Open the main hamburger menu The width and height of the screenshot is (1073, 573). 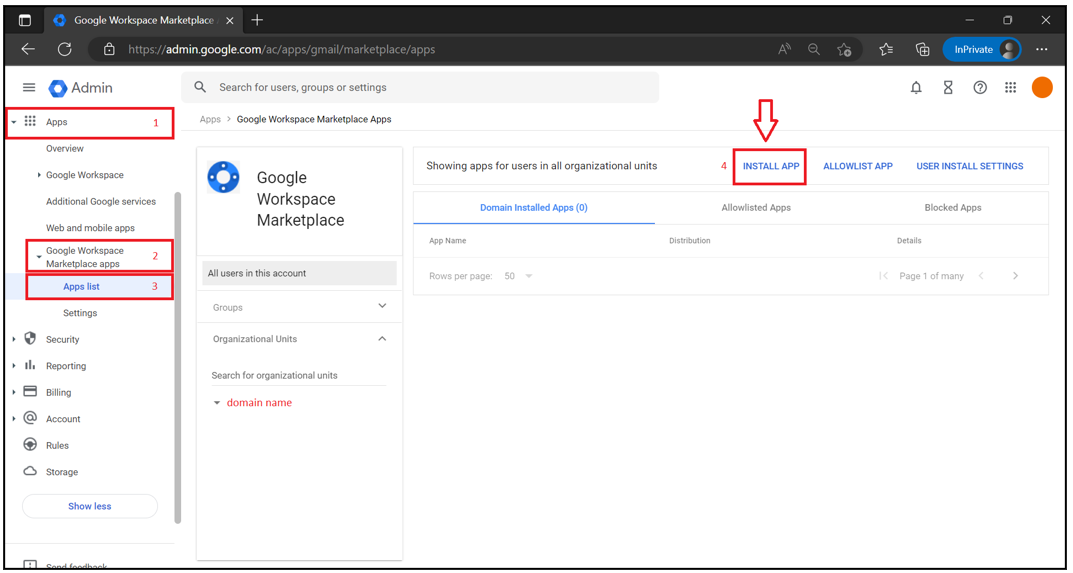click(x=29, y=88)
